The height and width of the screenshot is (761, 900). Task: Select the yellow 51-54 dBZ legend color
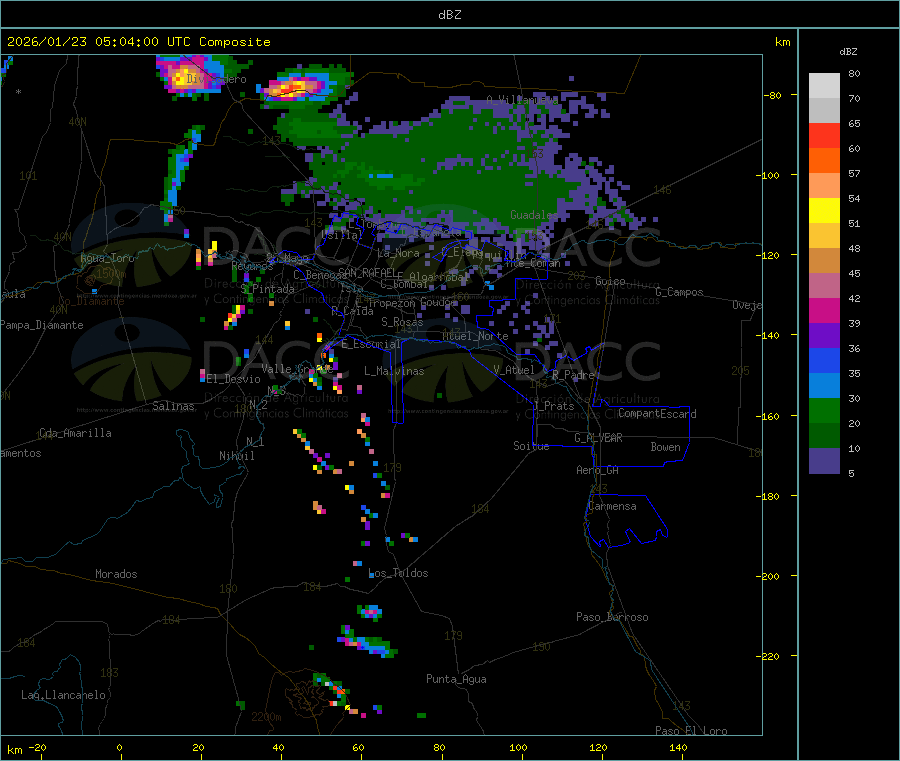point(824,211)
